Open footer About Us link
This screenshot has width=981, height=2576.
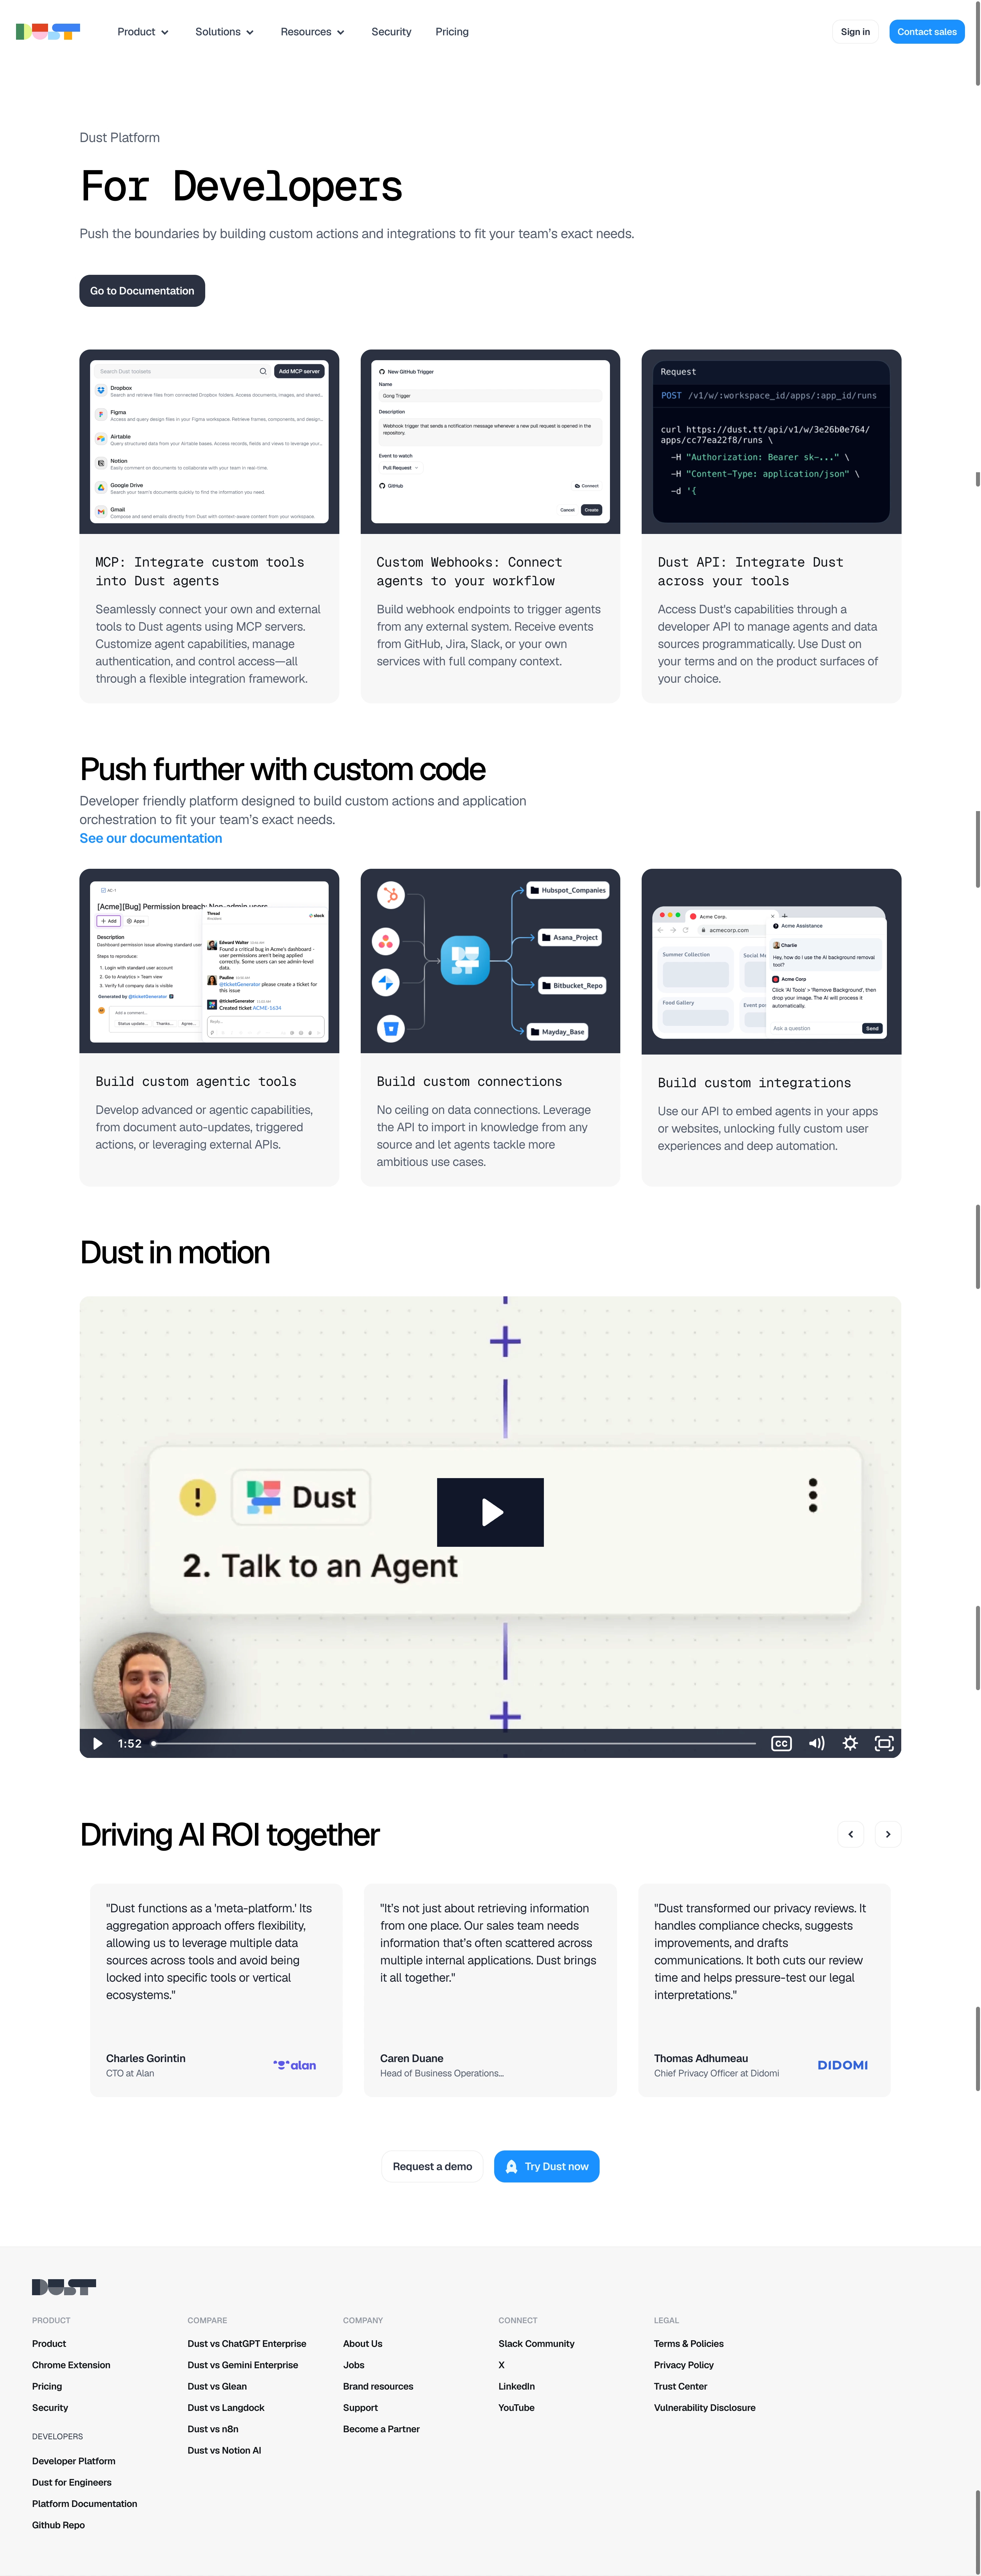[363, 2344]
